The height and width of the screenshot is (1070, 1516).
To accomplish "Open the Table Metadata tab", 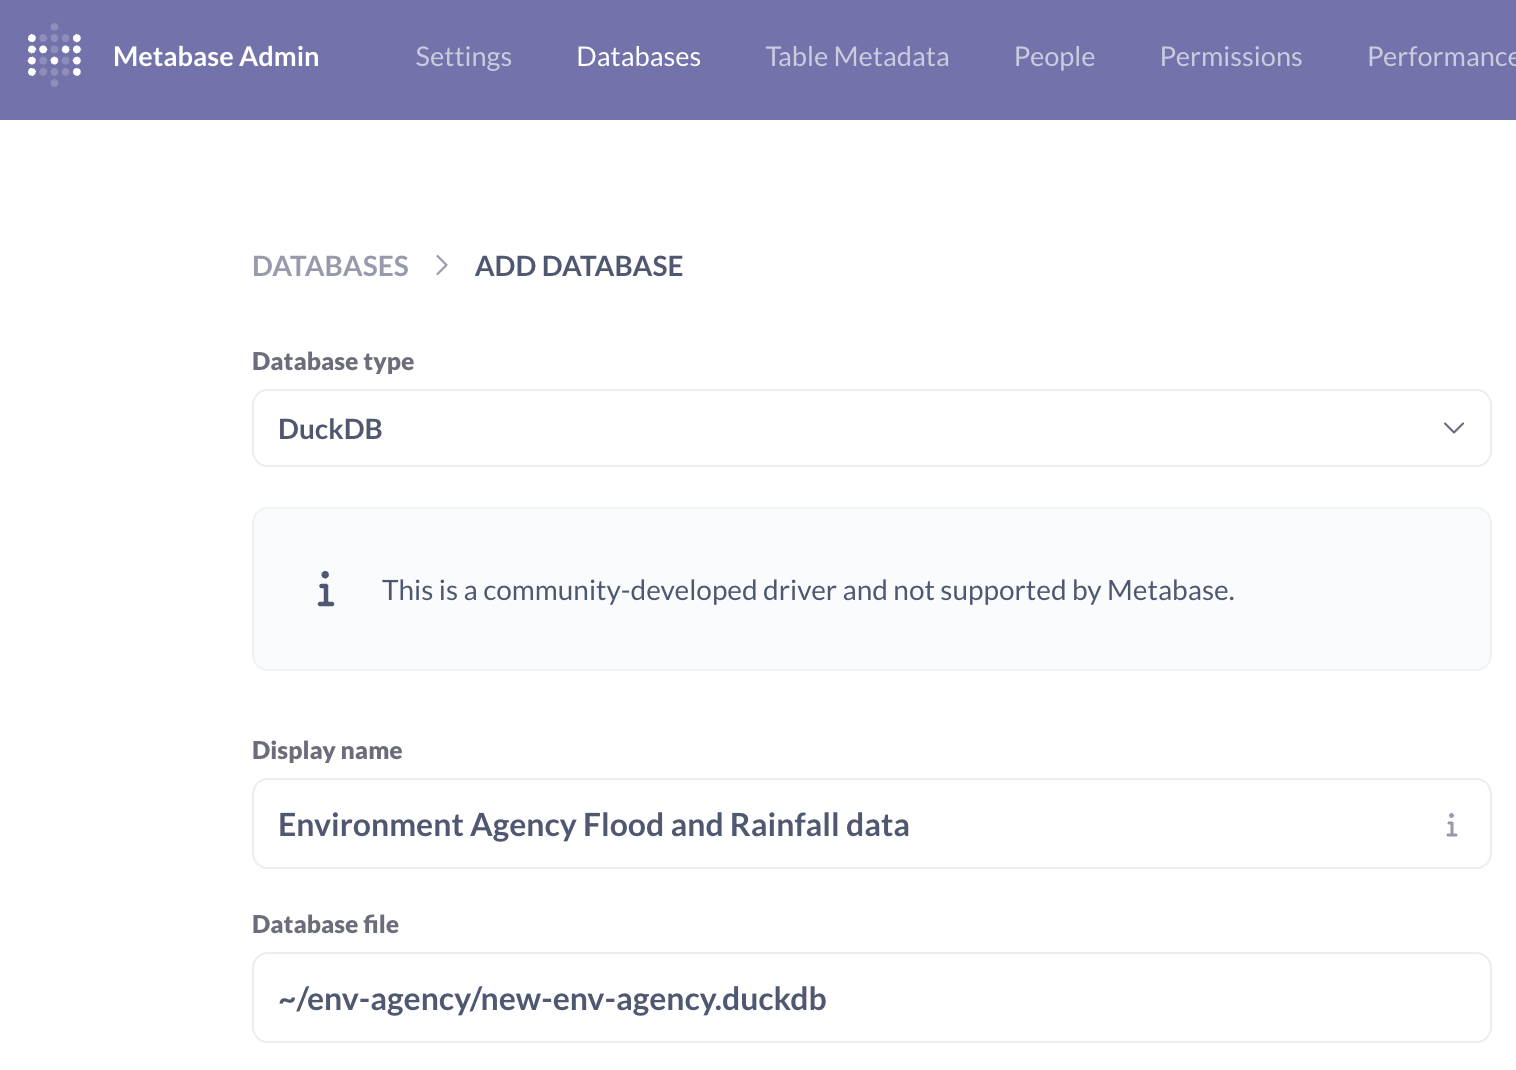I will [857, 57].
